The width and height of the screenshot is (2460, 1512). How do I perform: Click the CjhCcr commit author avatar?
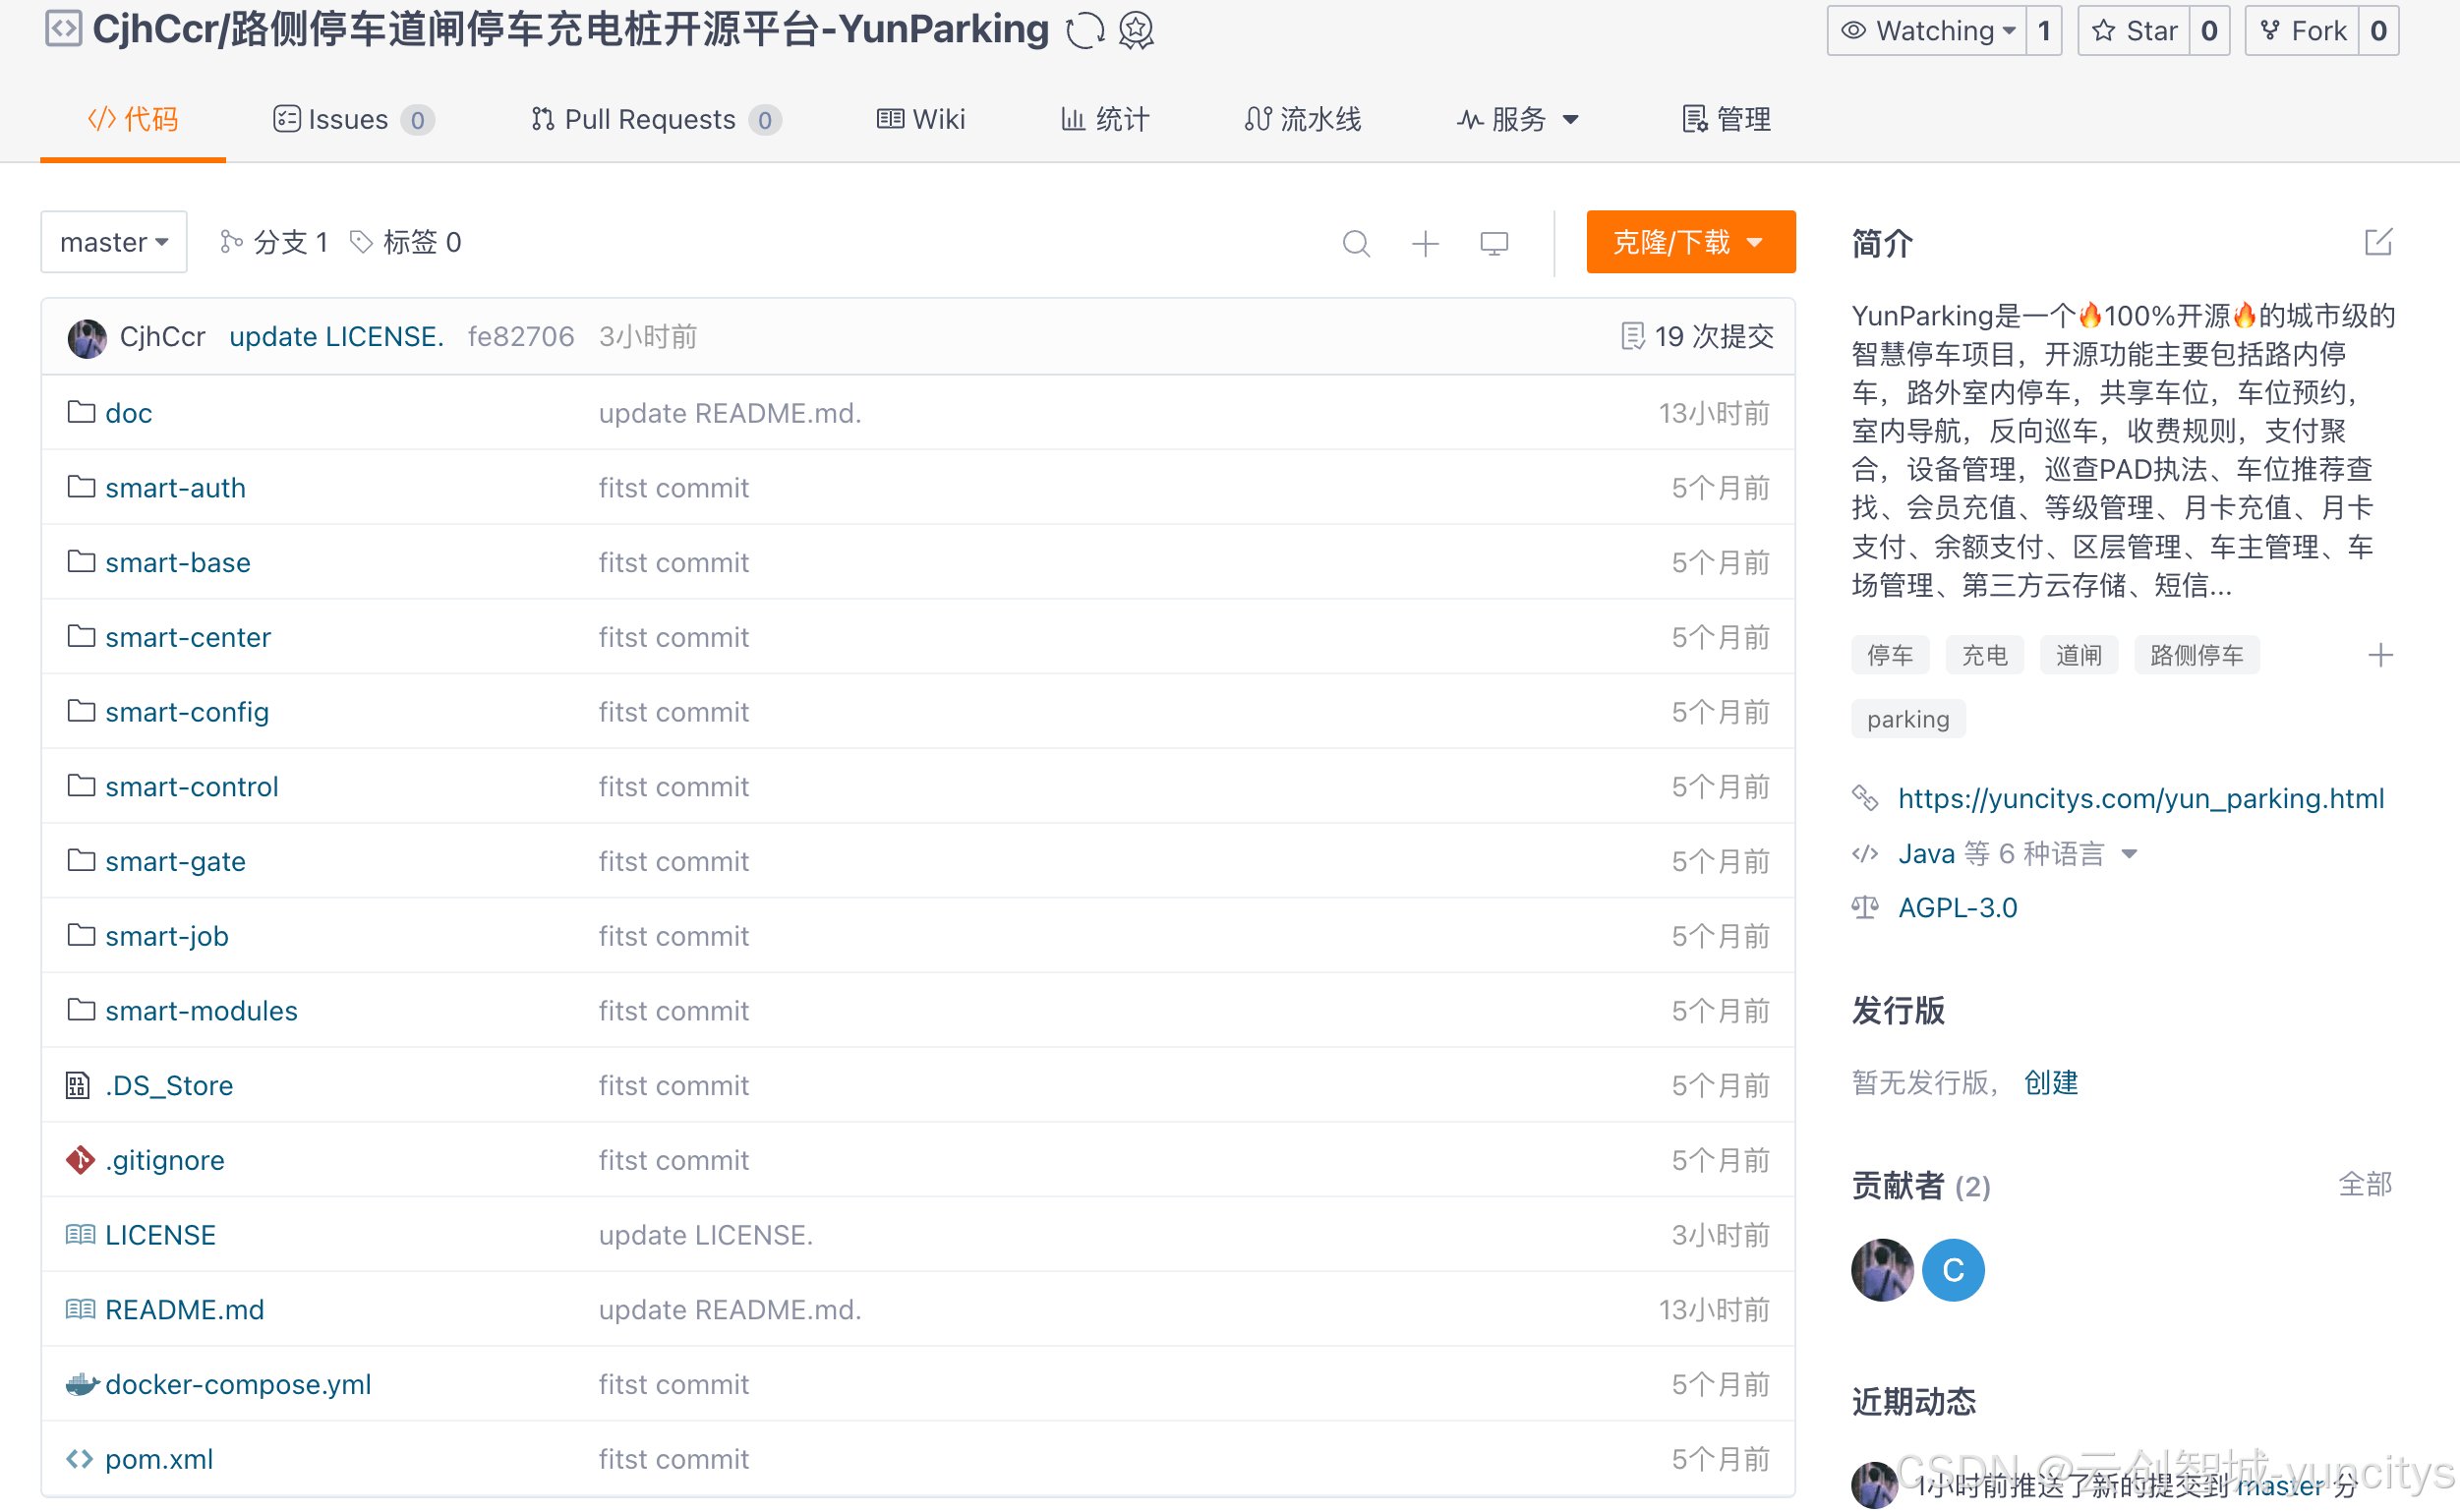point(87,338)
